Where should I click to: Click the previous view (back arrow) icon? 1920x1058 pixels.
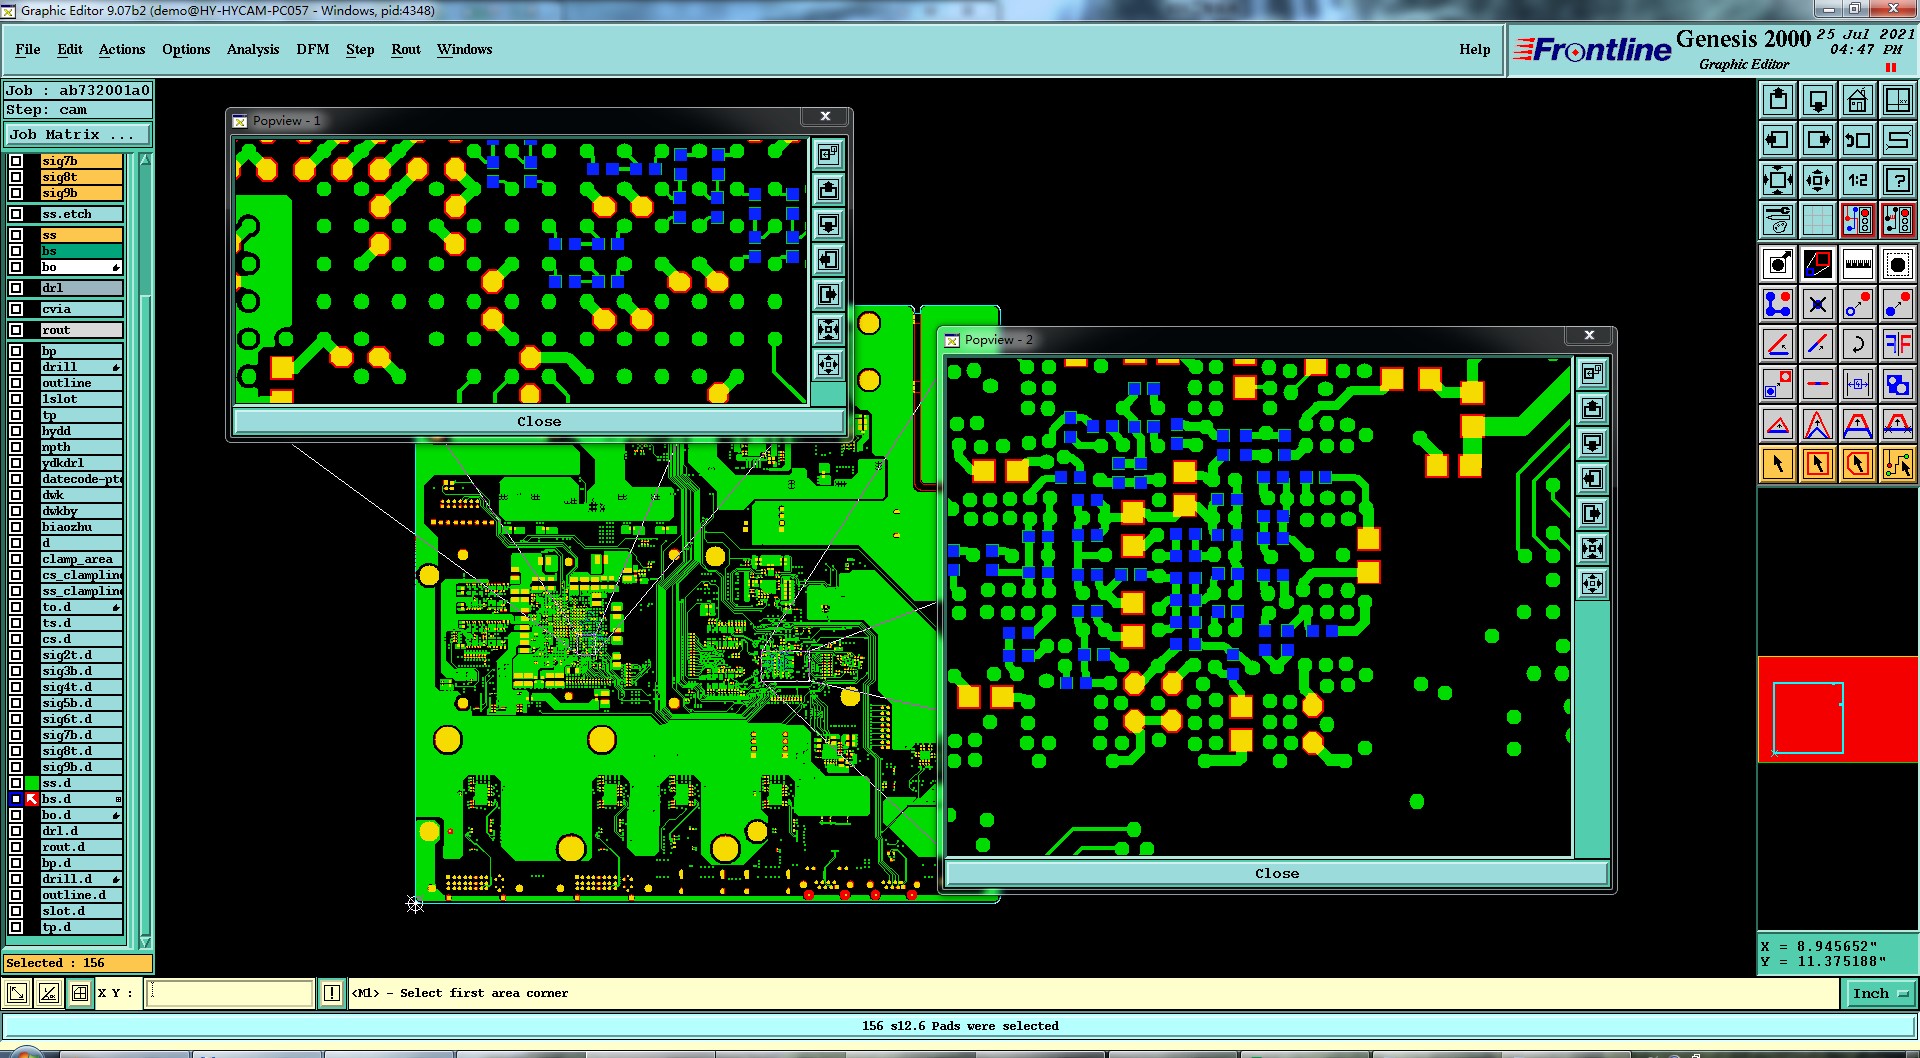pos(1858,140)
